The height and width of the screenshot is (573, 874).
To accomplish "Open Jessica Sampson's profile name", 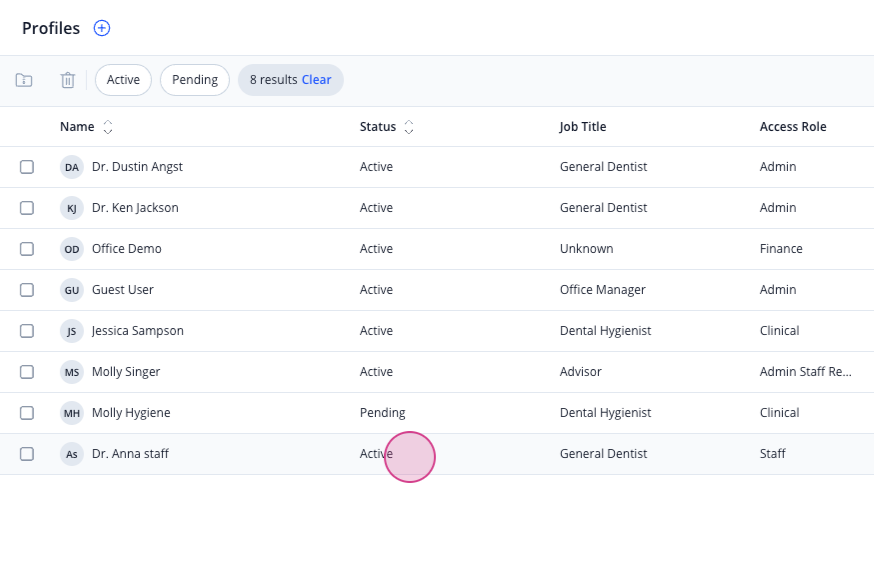I will pyautogui.click(x=138, y=331).
